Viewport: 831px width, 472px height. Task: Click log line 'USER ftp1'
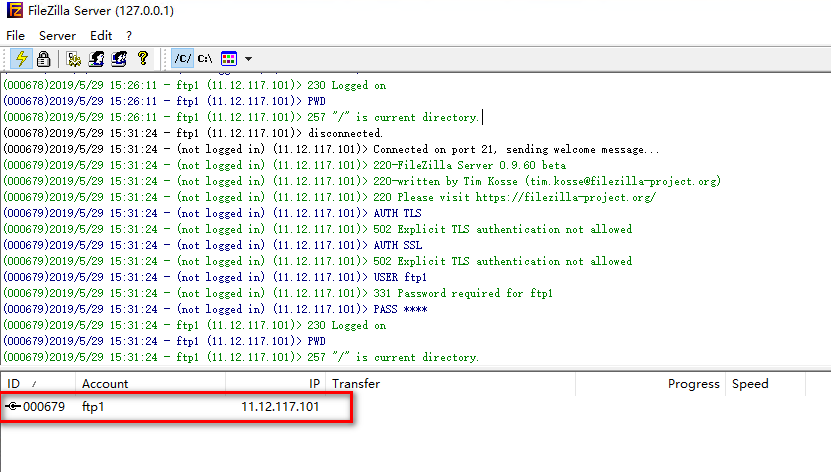tap(215, 277)
